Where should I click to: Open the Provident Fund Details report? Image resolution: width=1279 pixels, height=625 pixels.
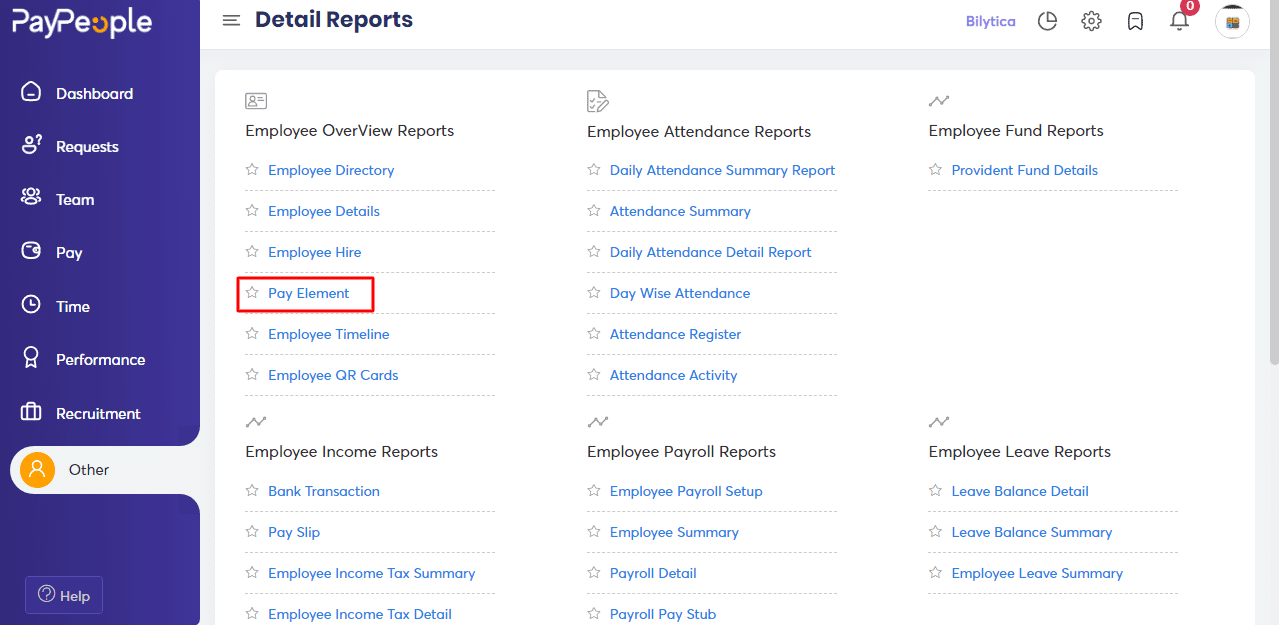point(1023,169)
